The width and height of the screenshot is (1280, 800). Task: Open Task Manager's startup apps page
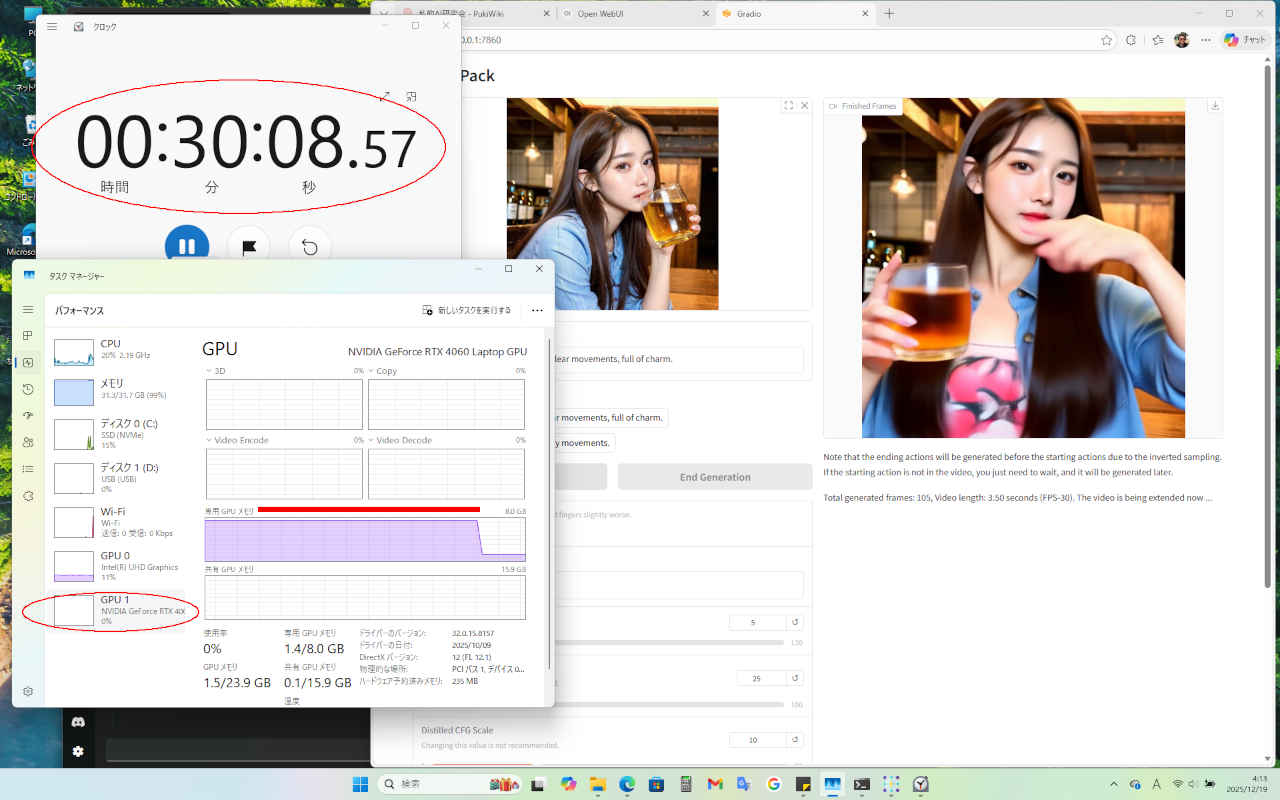[28, 416]
